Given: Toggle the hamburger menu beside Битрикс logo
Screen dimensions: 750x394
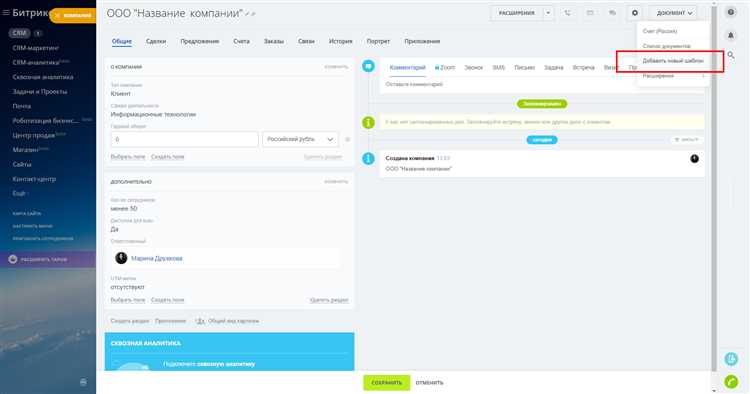Looking at the screenshot, I should pyautogui.click(x=6, y=13).
